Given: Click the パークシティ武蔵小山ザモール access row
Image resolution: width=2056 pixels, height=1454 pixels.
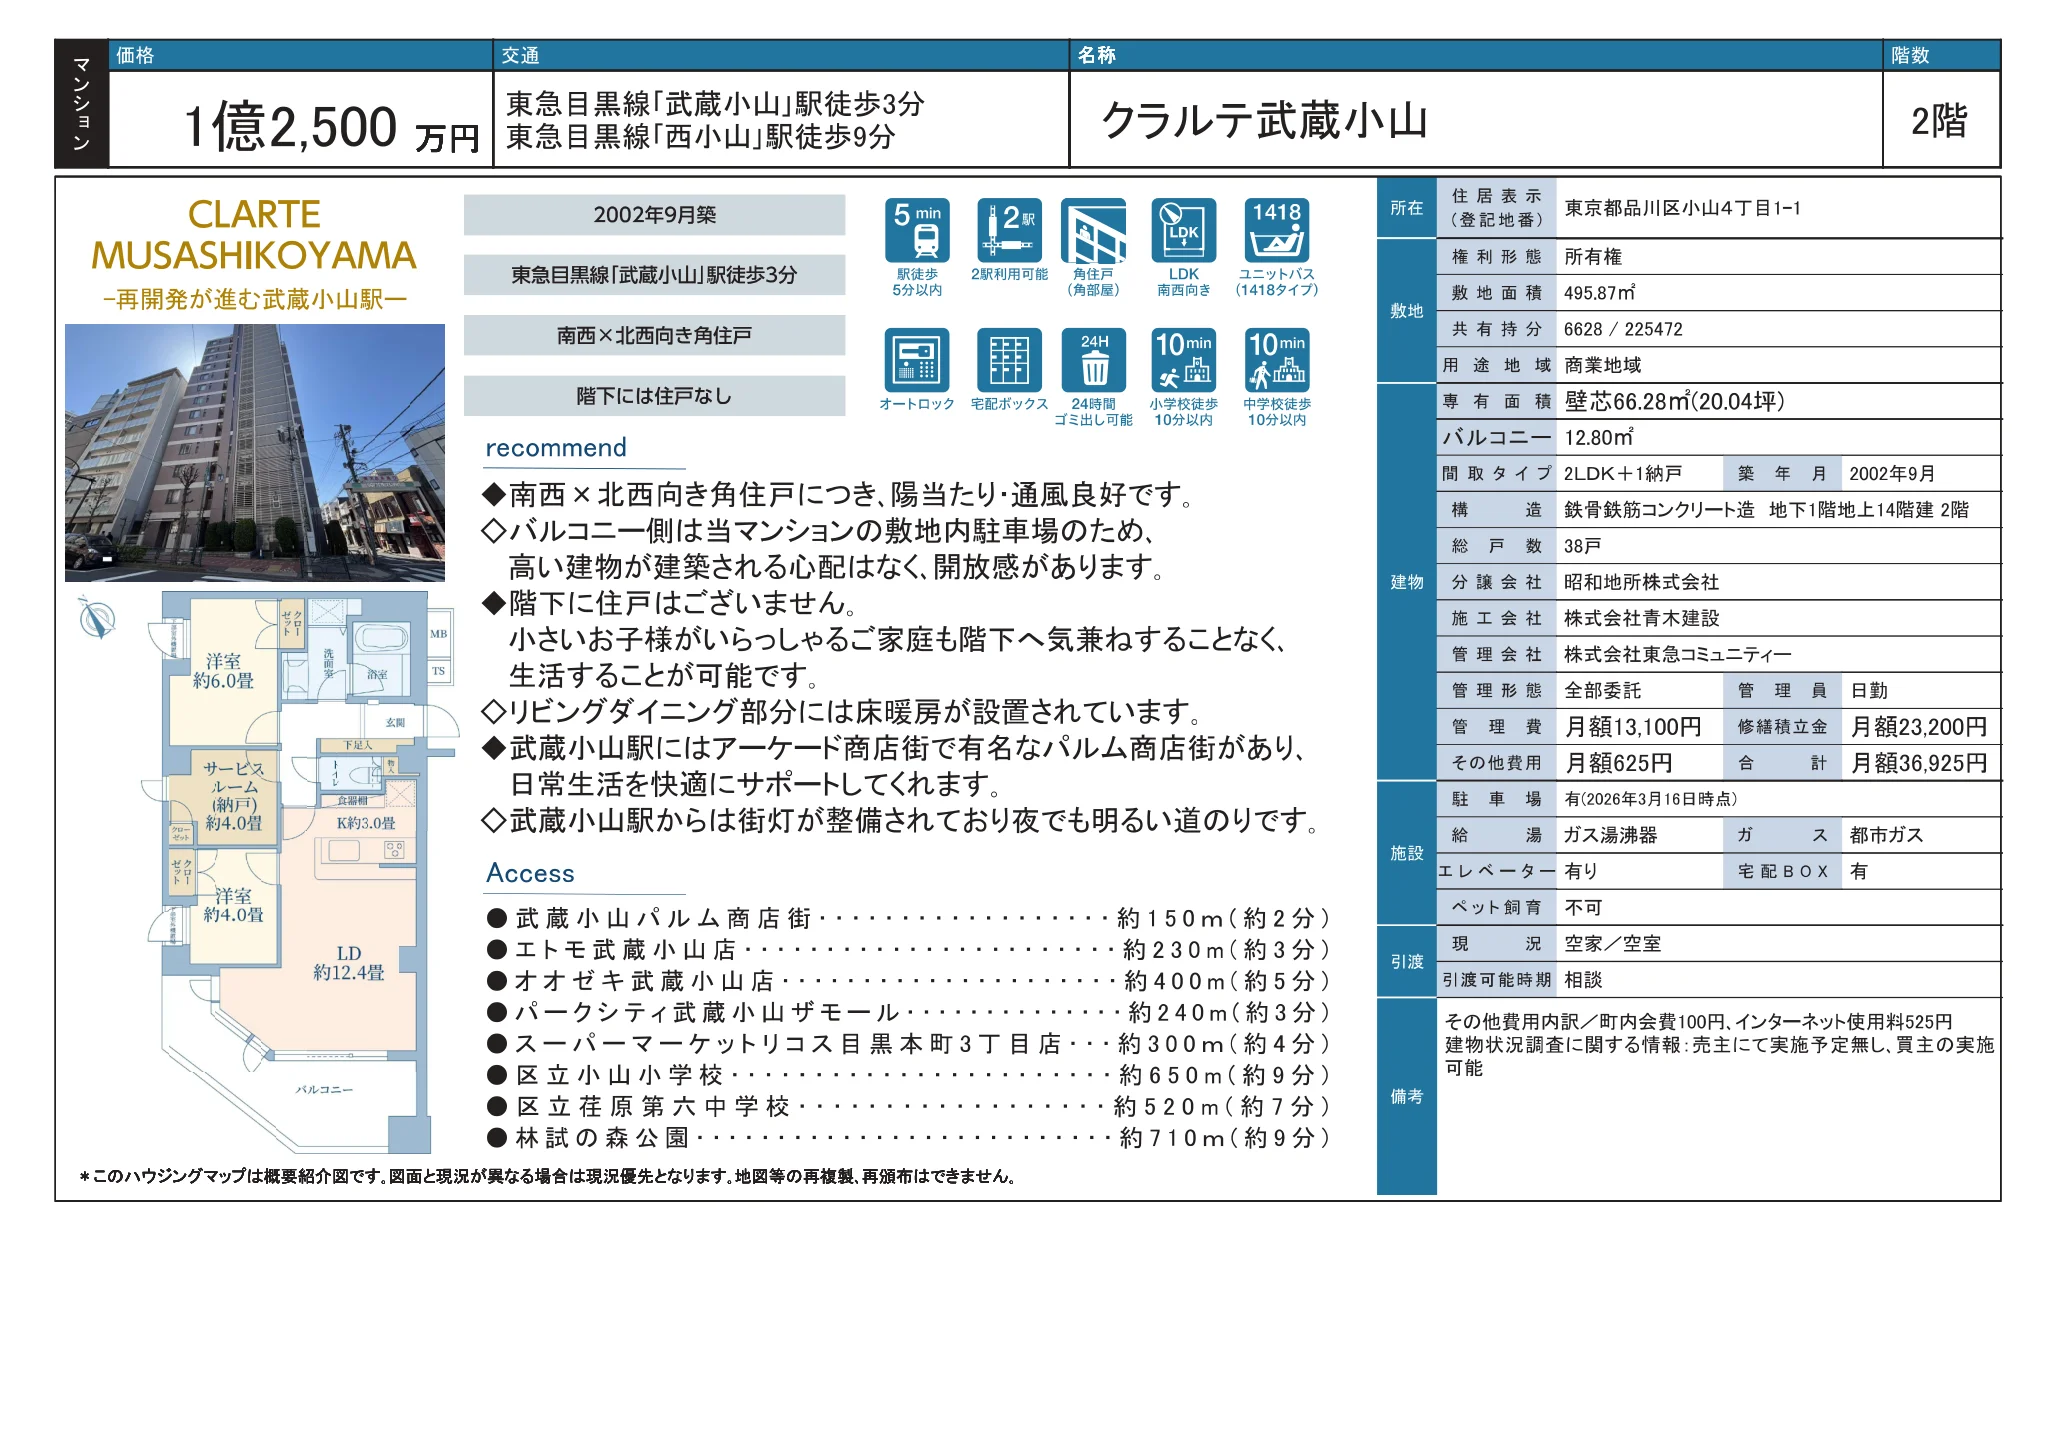Looking at the screenshot, I should 908,1012.
